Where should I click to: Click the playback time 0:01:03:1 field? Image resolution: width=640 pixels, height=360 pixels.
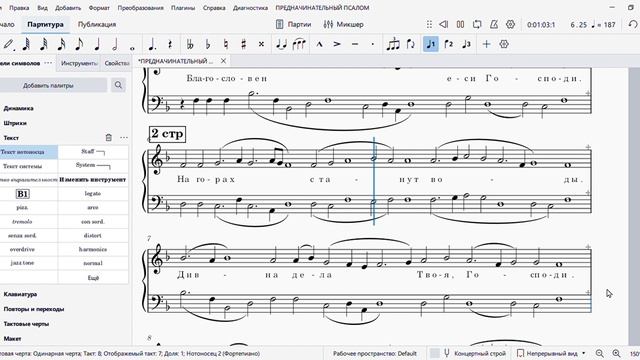tap(541, 24)
